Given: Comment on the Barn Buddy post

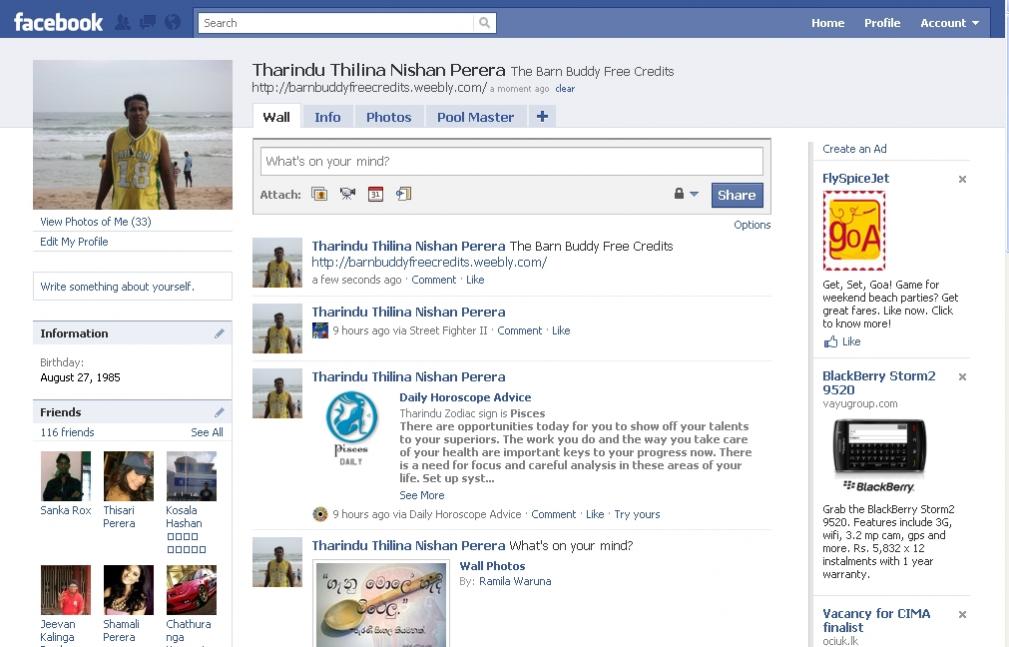Looking at the screenshot, I should point(434,280).
